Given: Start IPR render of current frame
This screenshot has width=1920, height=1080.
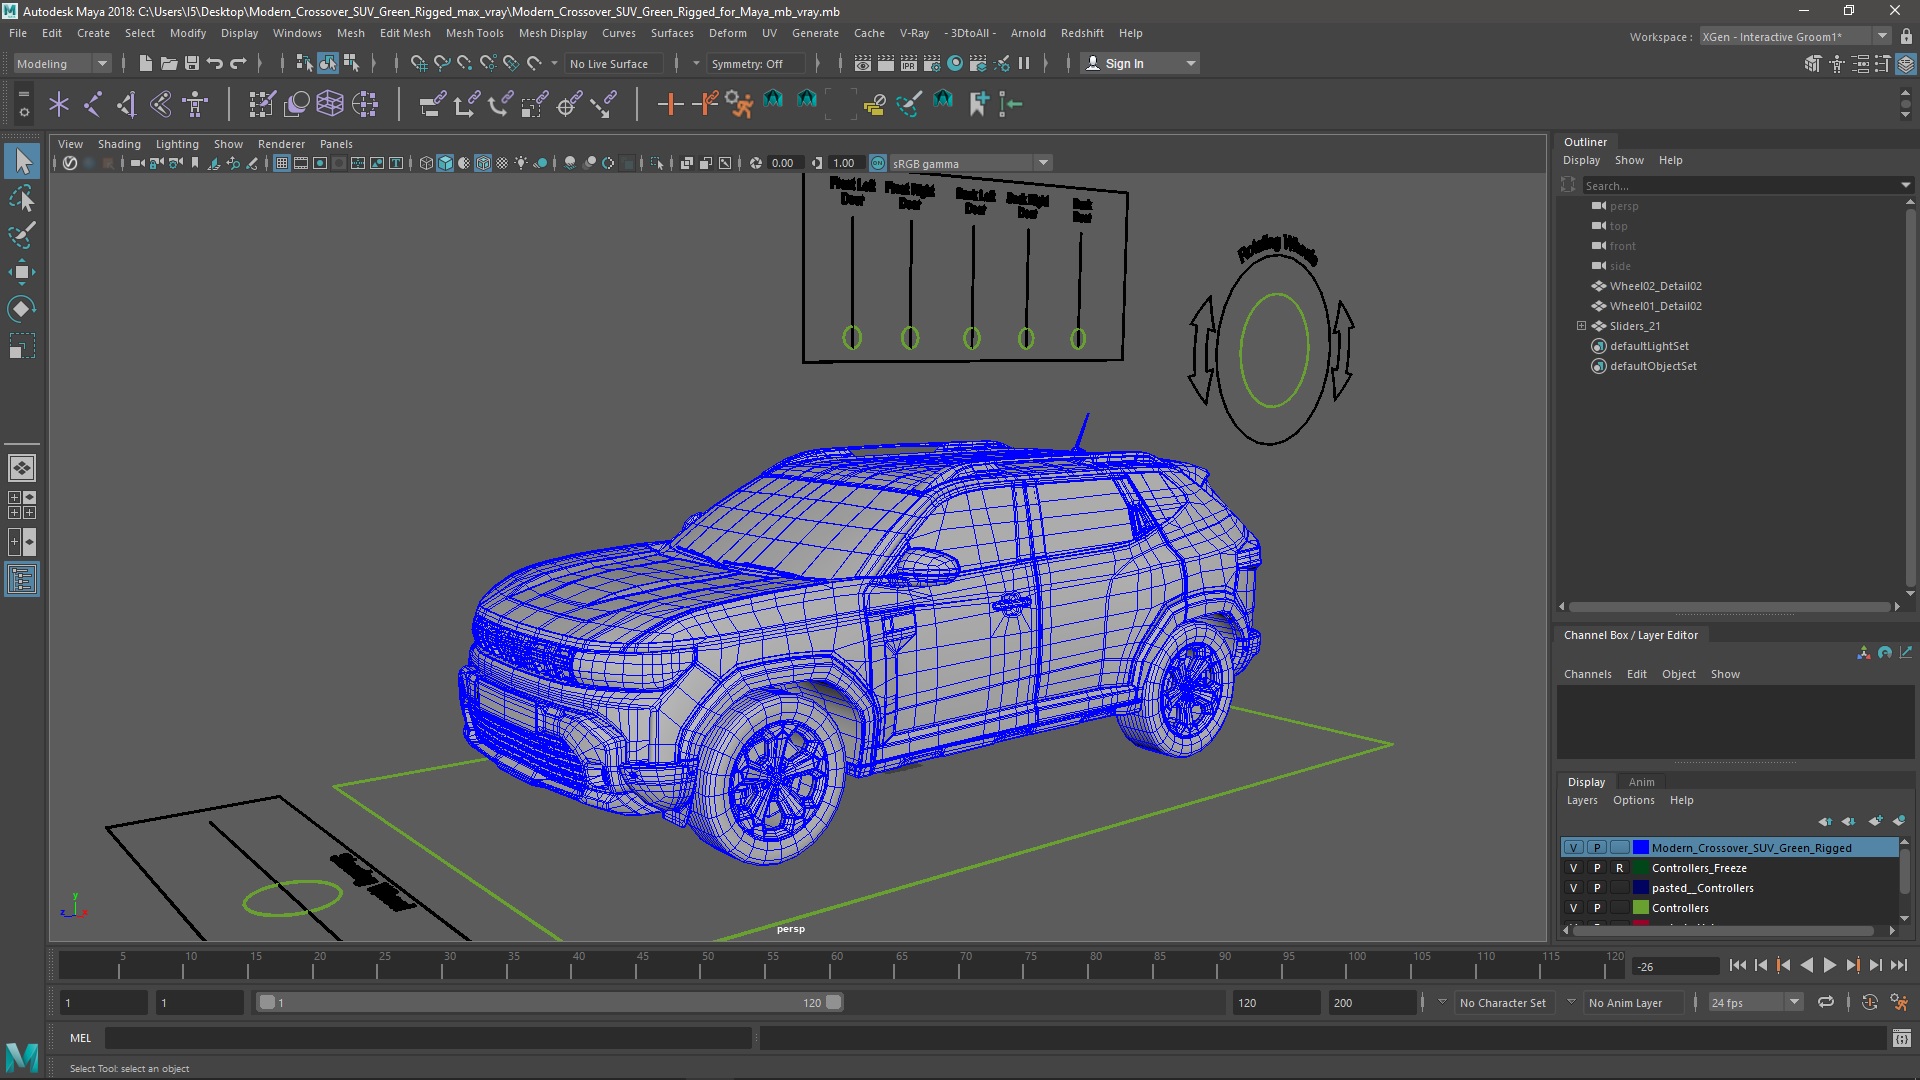Looking at the screenshot, I should pos(909,63).
